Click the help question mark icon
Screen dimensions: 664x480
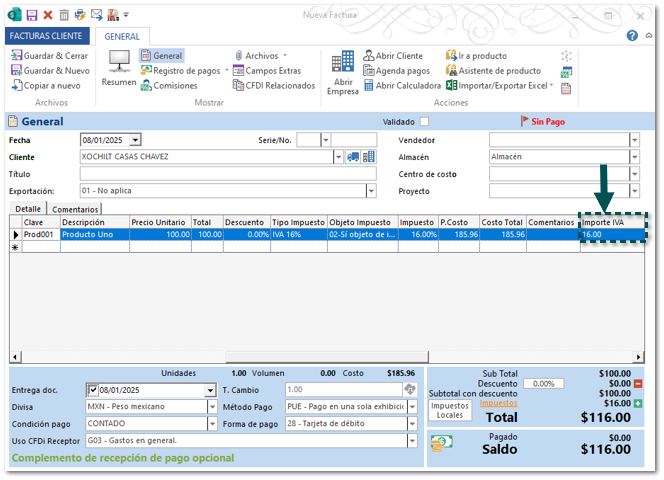tap(632, 35)
